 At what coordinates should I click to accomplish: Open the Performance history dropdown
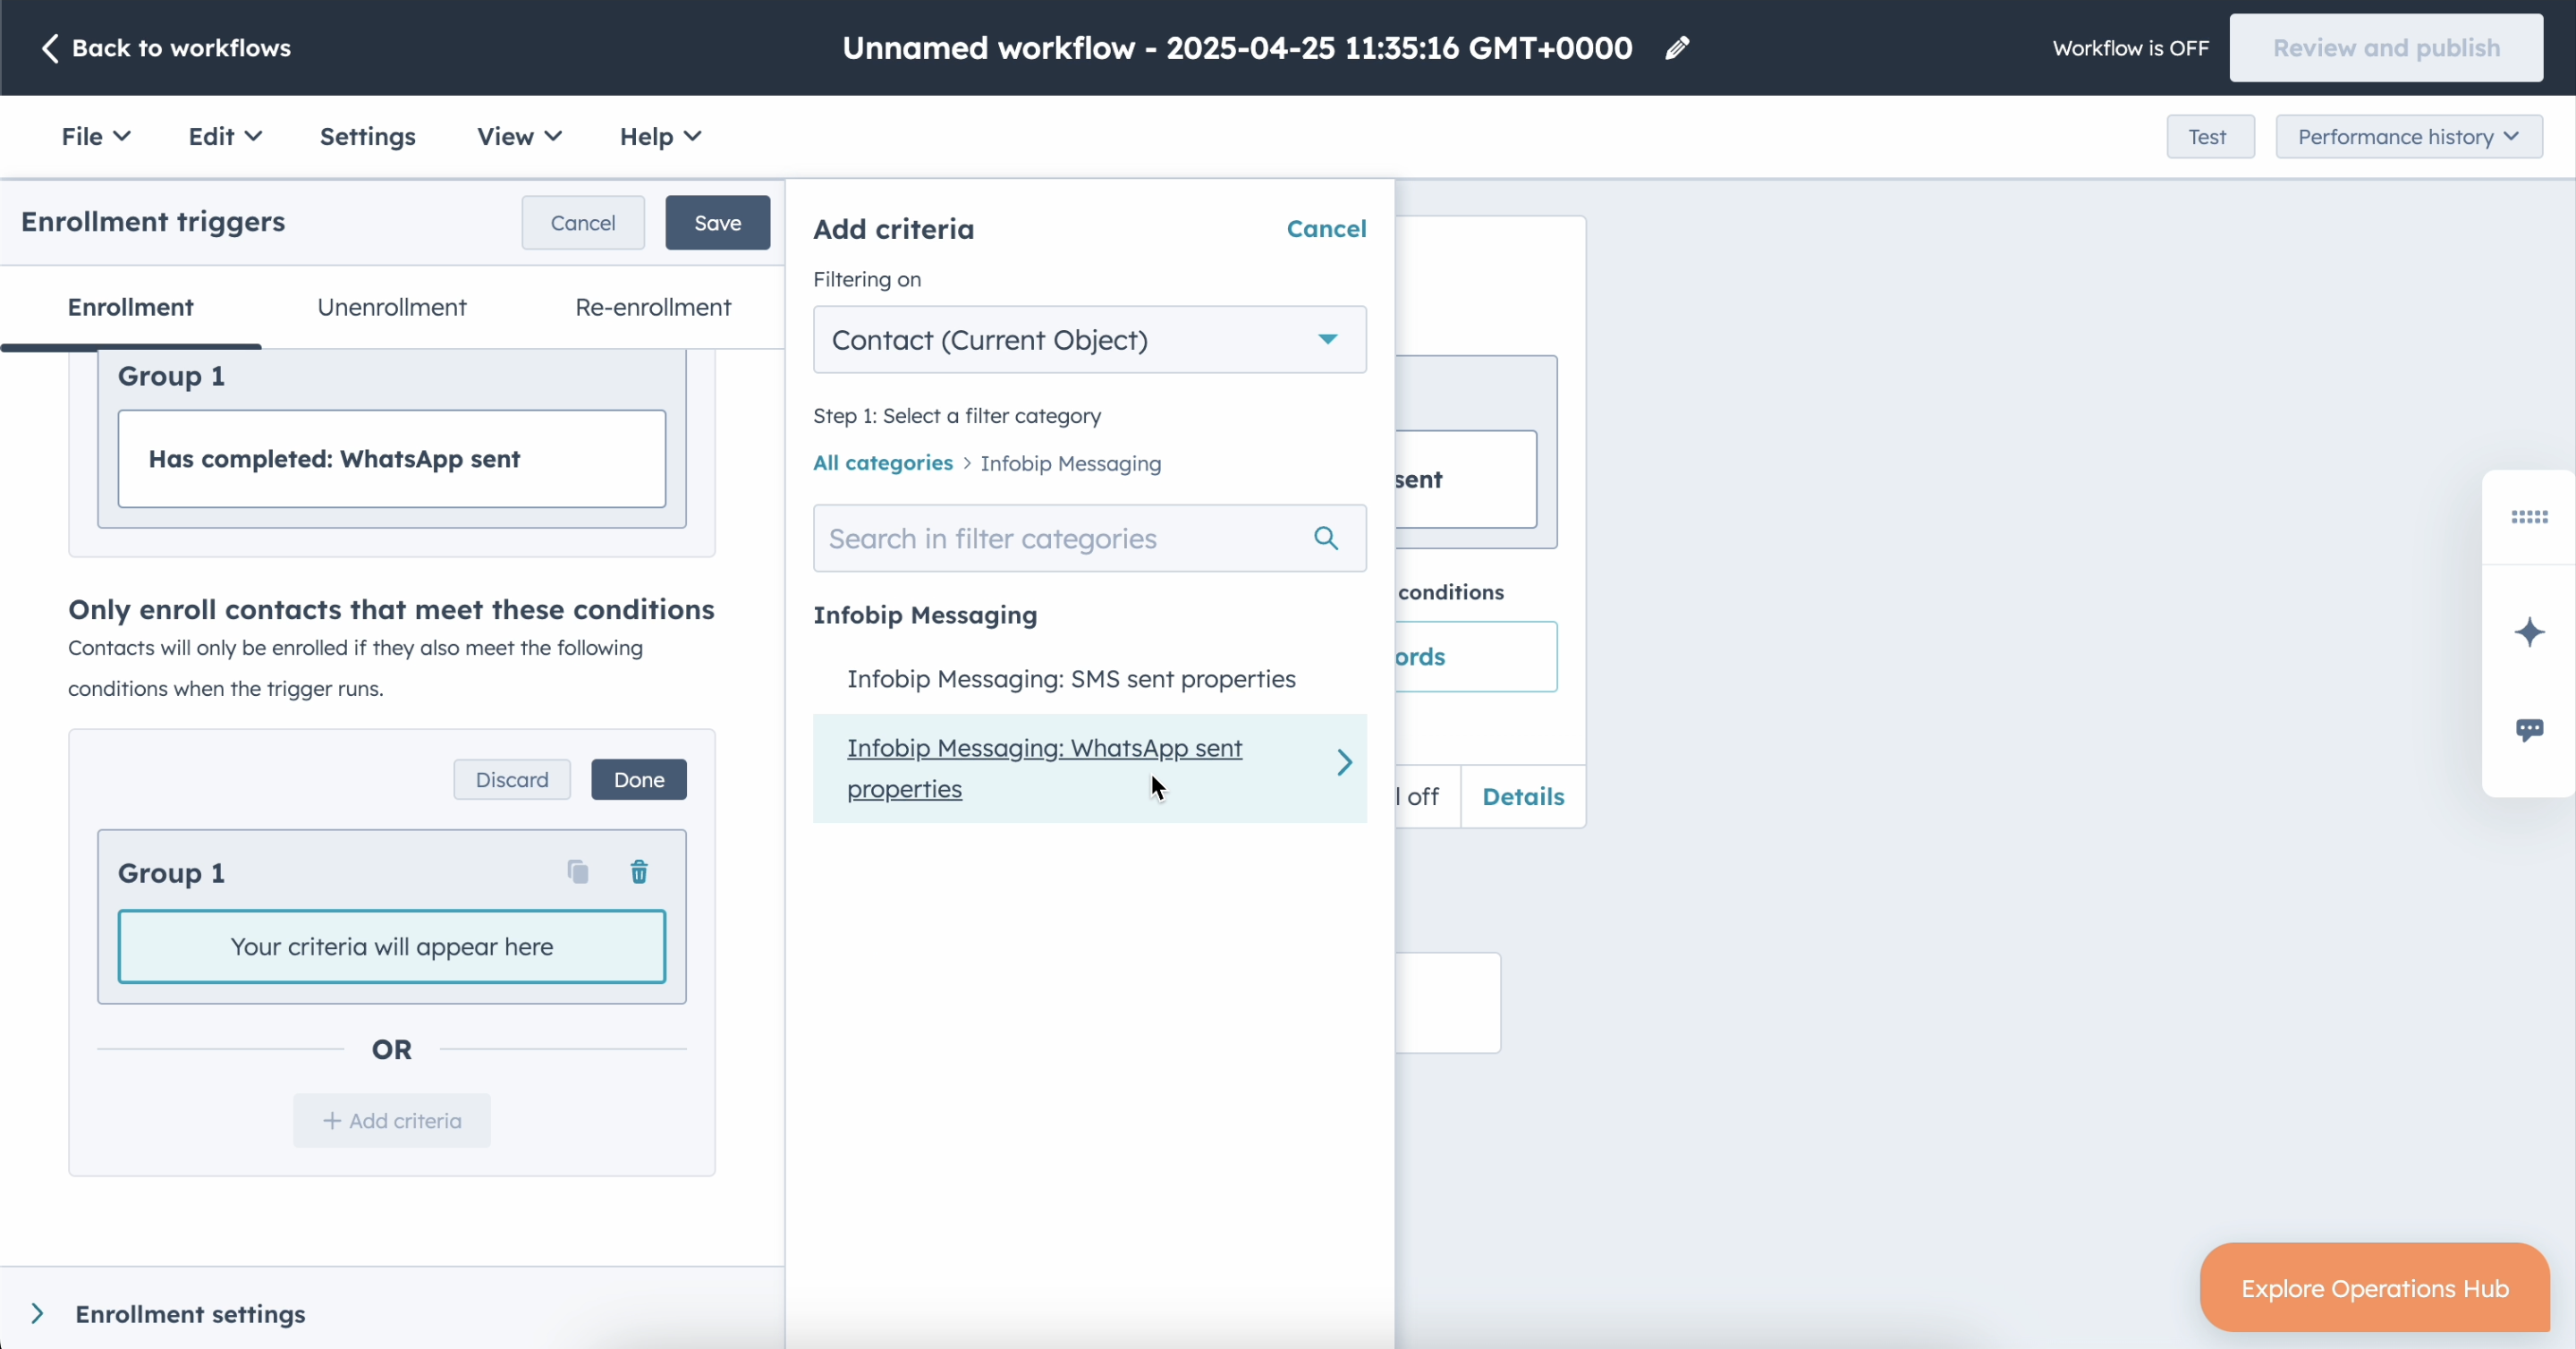2408,136
